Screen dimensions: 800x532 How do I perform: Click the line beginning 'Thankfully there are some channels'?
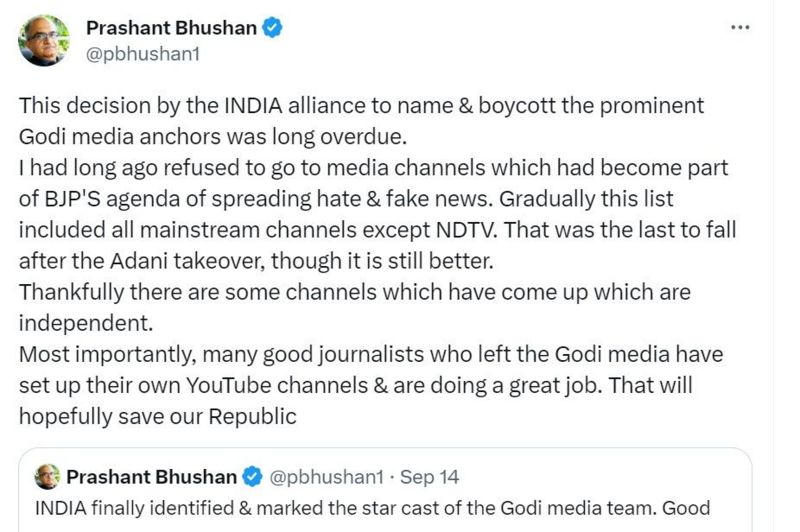click(355, 292)
